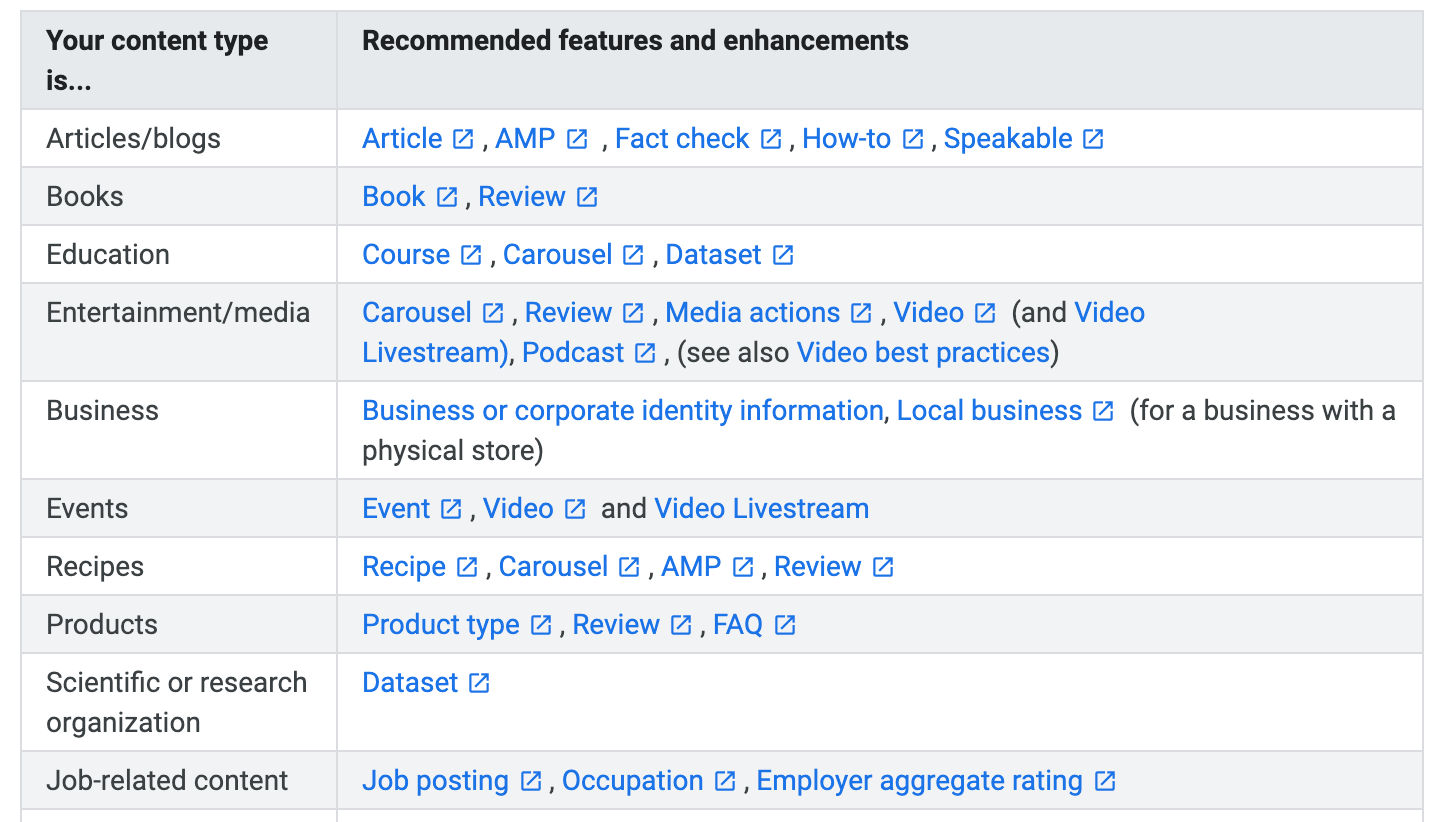Click external-link icon beside Fact check
The width and height of the screenshot is (1442, 822).
coord(771,139)
